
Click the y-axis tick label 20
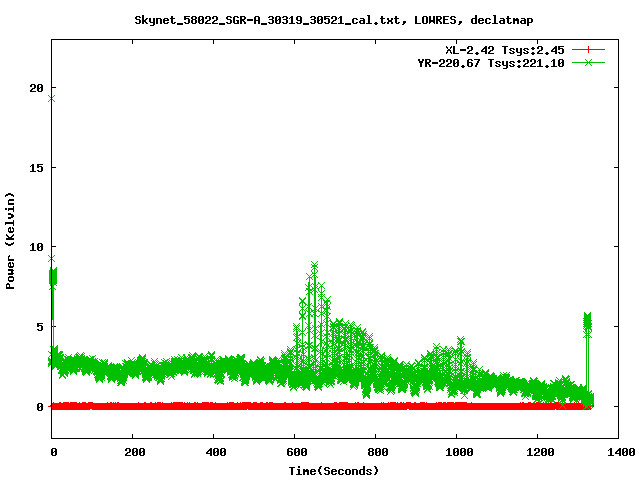click(x=36, y=88)
